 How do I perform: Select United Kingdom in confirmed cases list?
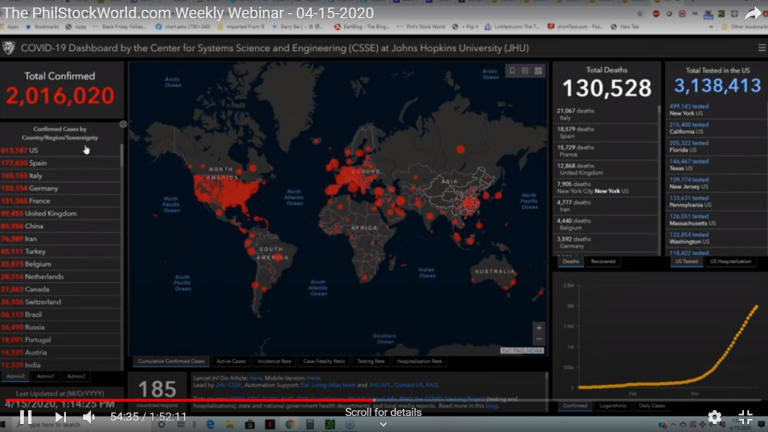[60, 214]
